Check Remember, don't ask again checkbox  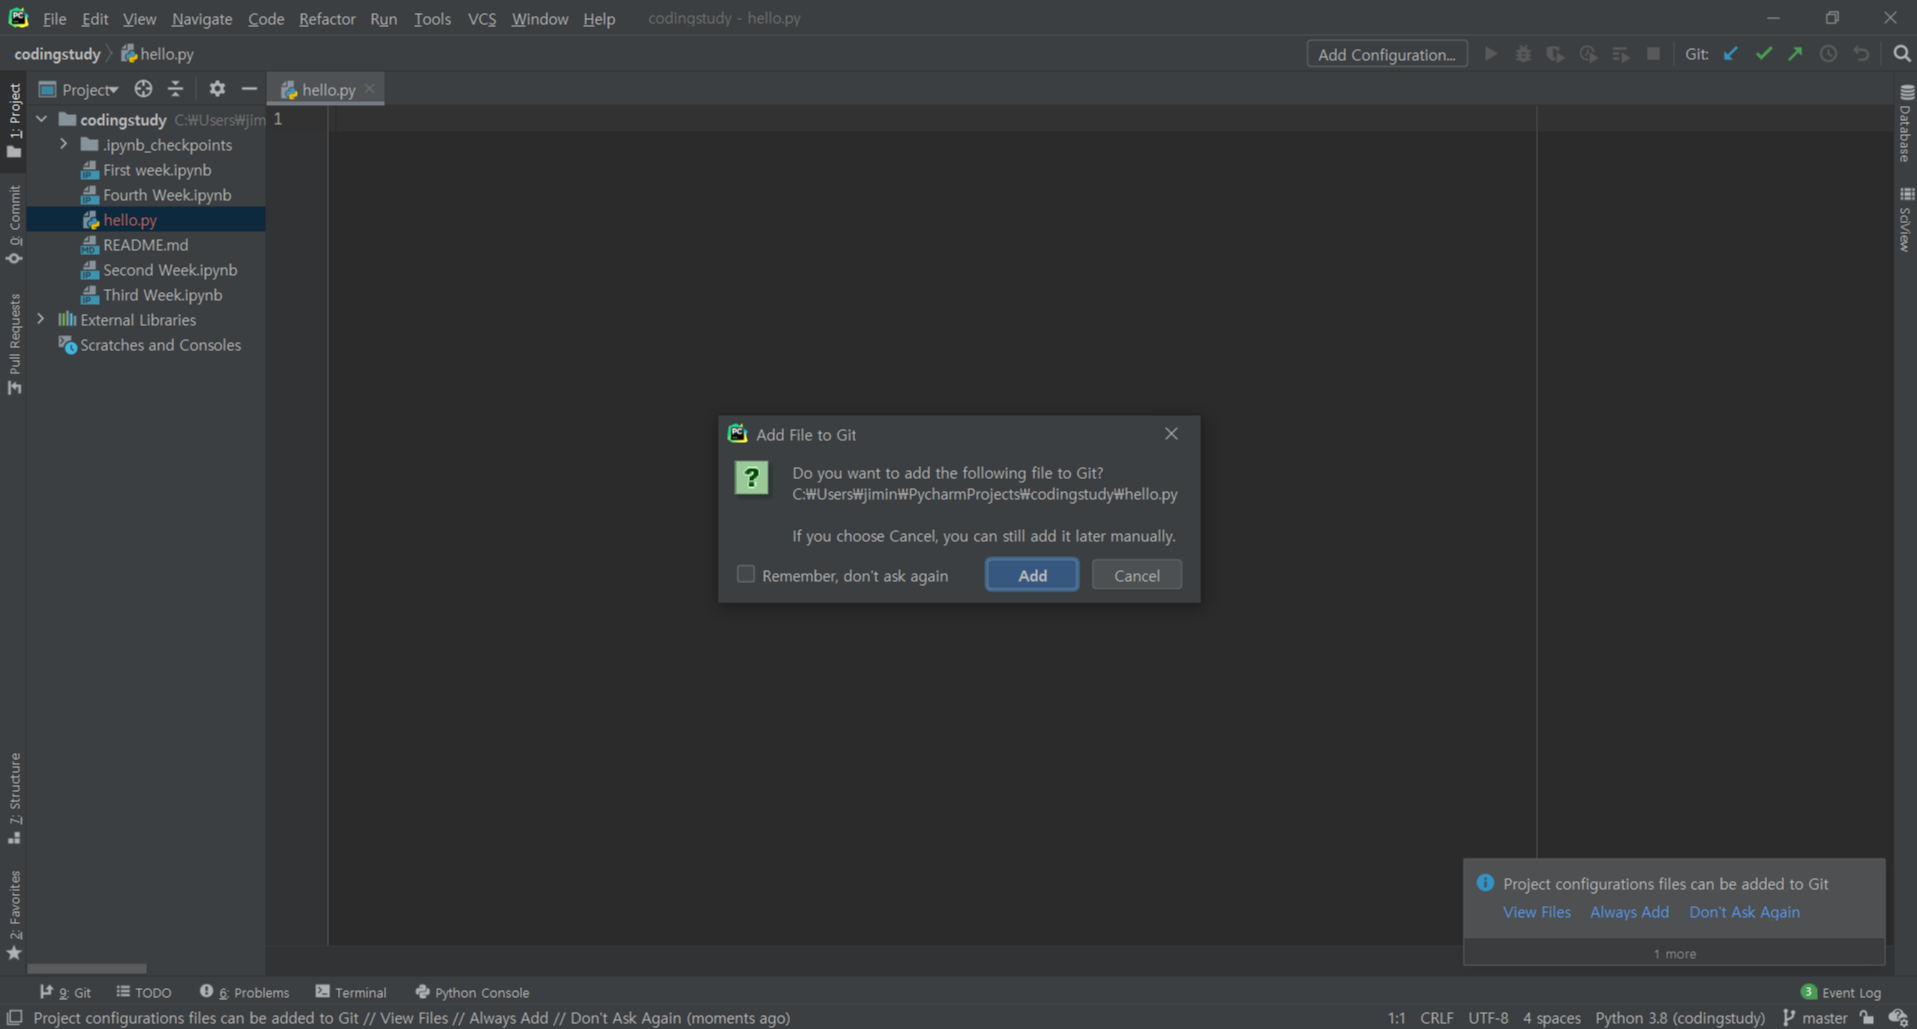coord(746,574)
